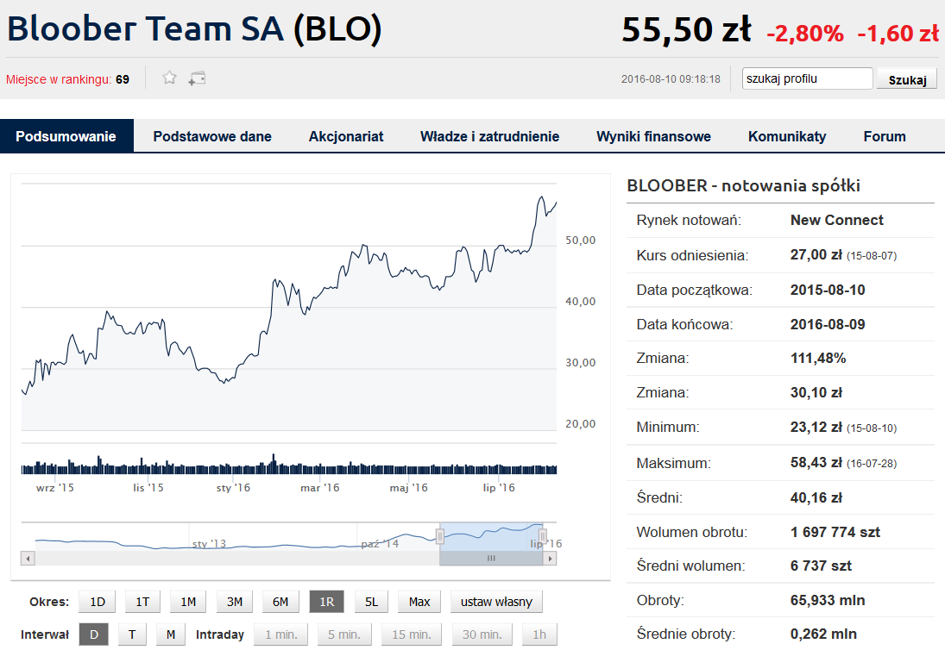Grab the left range handle on navigator
The height and width of the screenshot is (650, 945).
(x=440, y=536)
